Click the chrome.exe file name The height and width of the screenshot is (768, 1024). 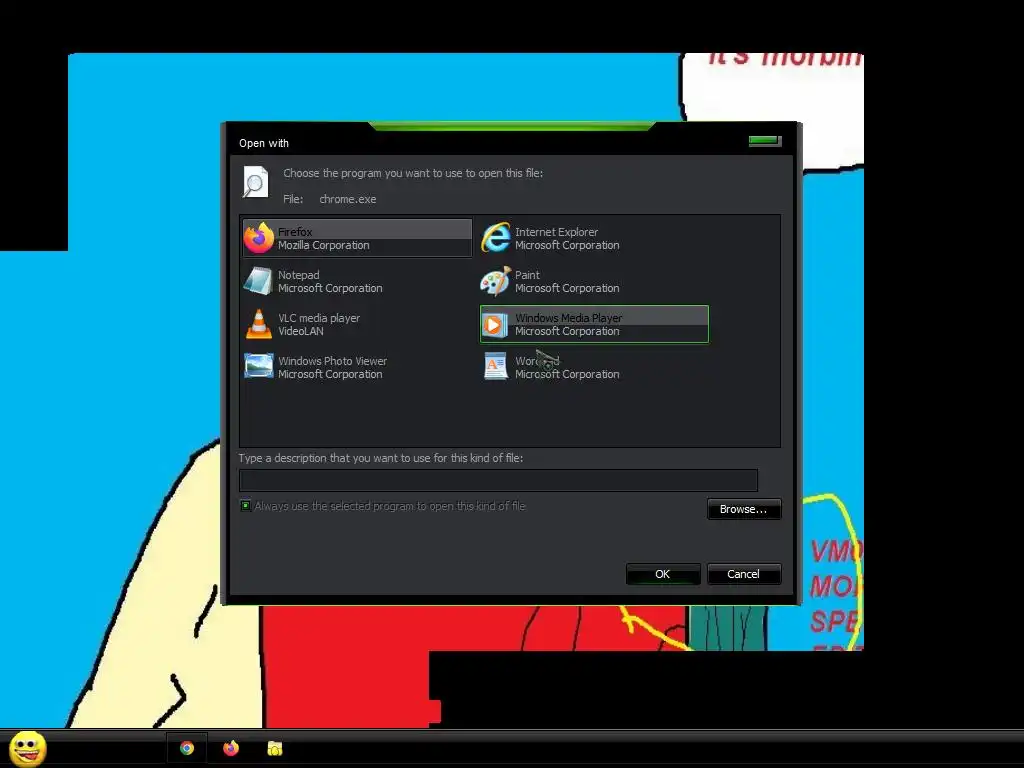pos(347,199)
